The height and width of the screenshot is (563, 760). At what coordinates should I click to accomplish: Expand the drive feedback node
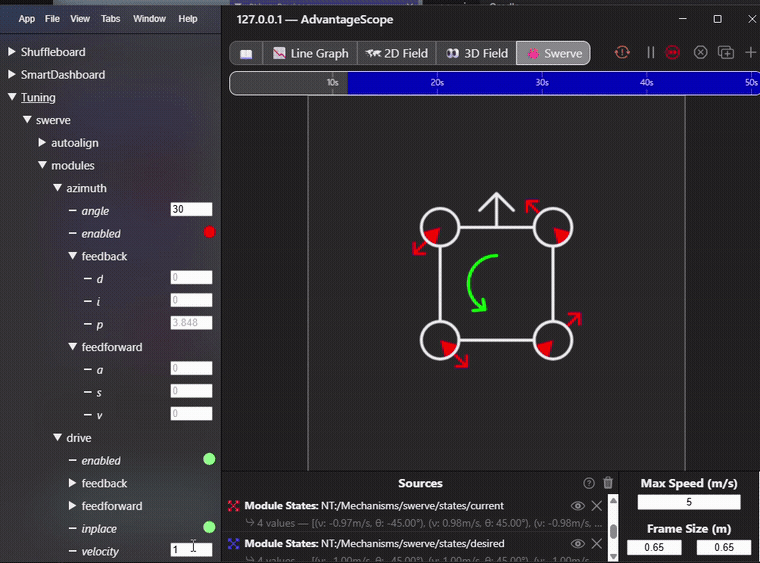tap(72, 483)
